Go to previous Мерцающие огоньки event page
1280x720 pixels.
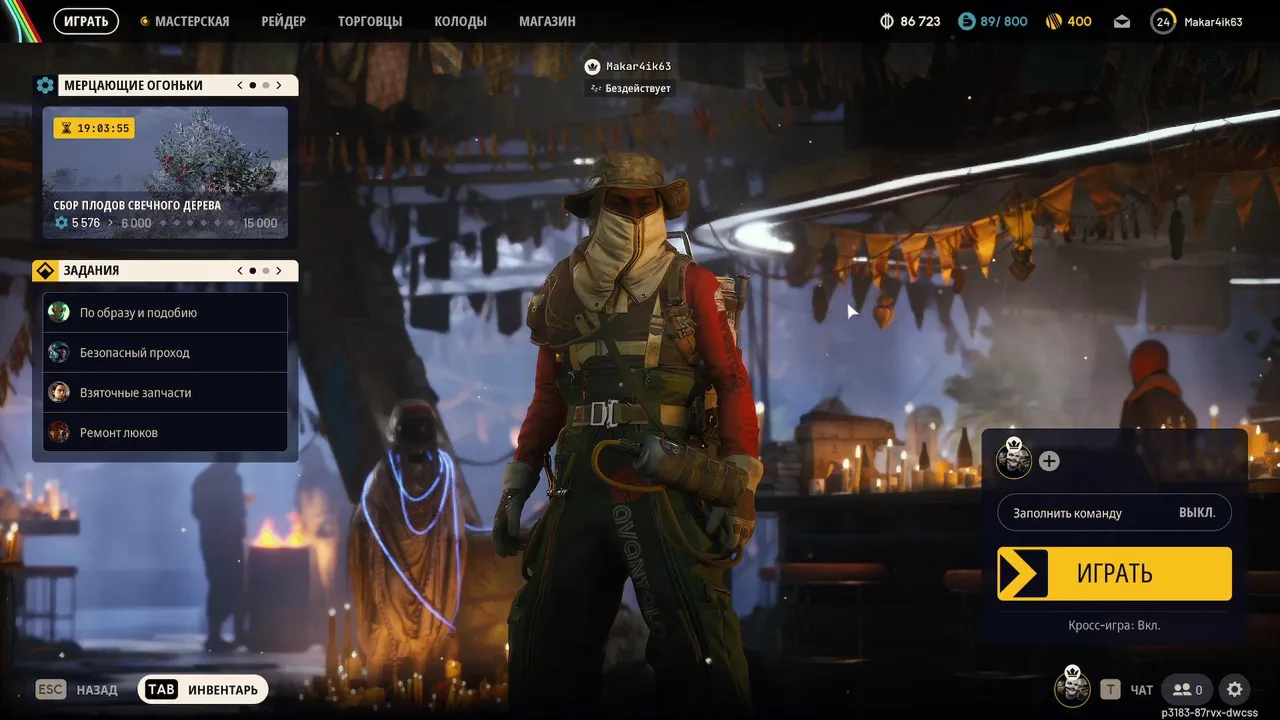pyautogui.click(x=240, y=85)
